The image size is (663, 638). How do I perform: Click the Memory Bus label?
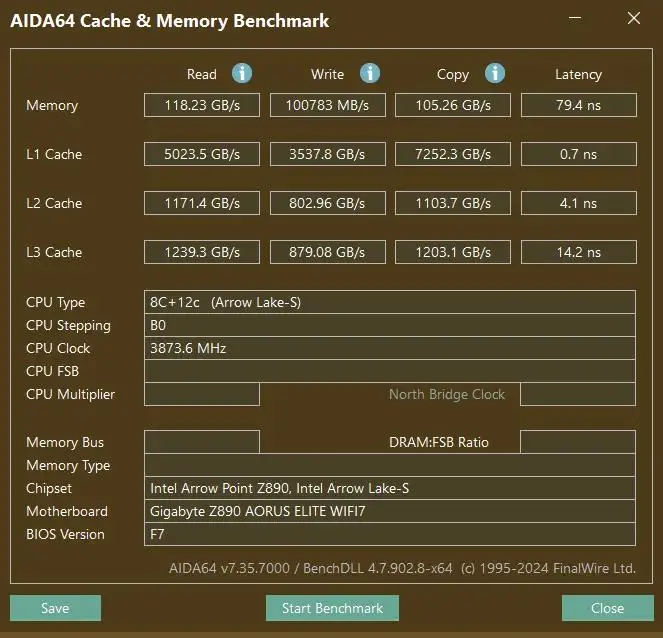[65, 443]
